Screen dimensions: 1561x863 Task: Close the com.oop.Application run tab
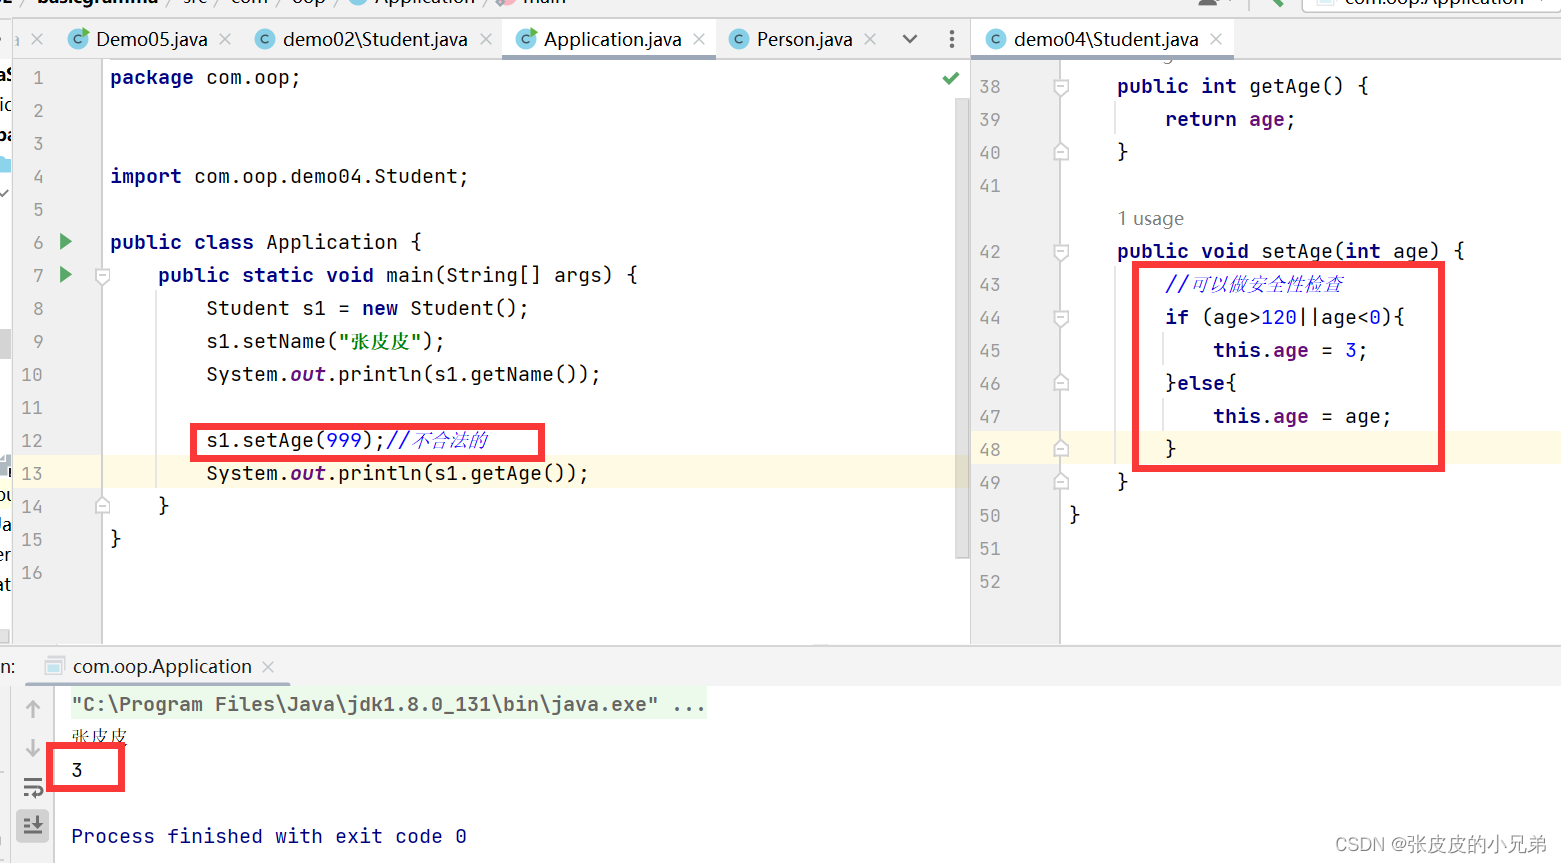tap(268, 667)
